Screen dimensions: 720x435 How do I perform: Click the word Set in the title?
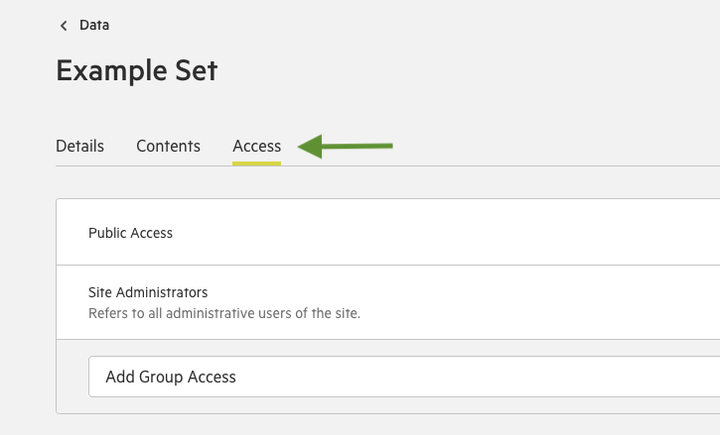[196, 71]
